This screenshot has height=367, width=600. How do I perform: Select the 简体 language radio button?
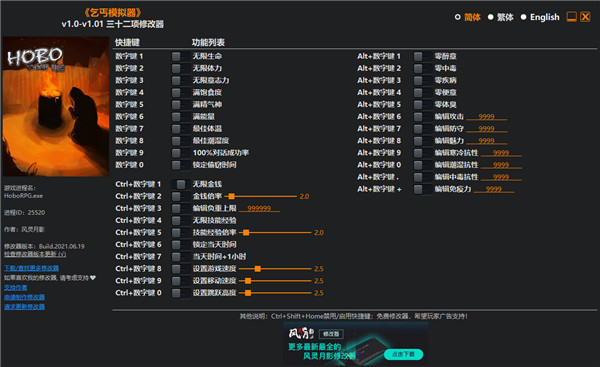[457, 17]
